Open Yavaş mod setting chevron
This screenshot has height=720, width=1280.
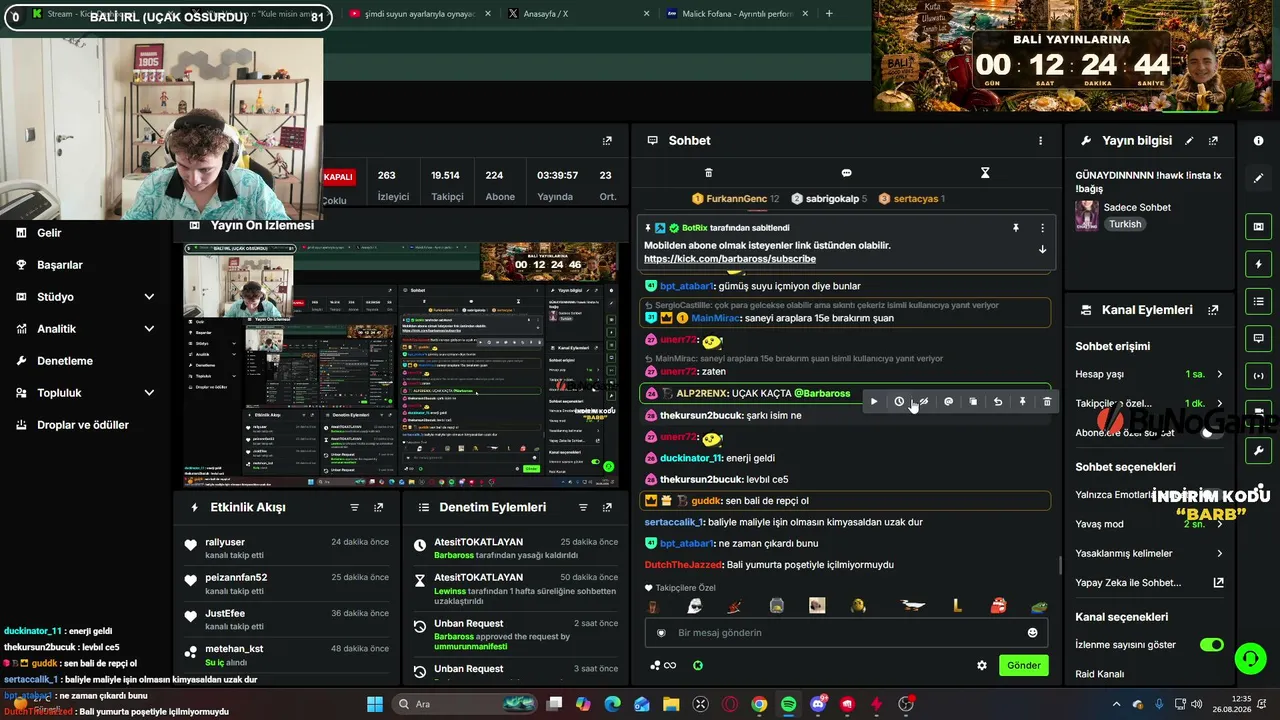click(x=1219, y=524)
